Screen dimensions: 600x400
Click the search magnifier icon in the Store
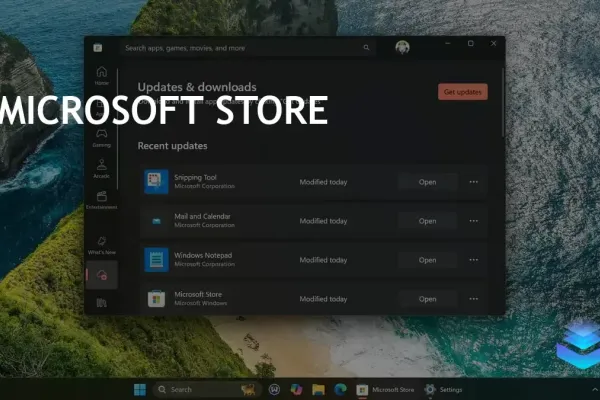coord(366,47)
